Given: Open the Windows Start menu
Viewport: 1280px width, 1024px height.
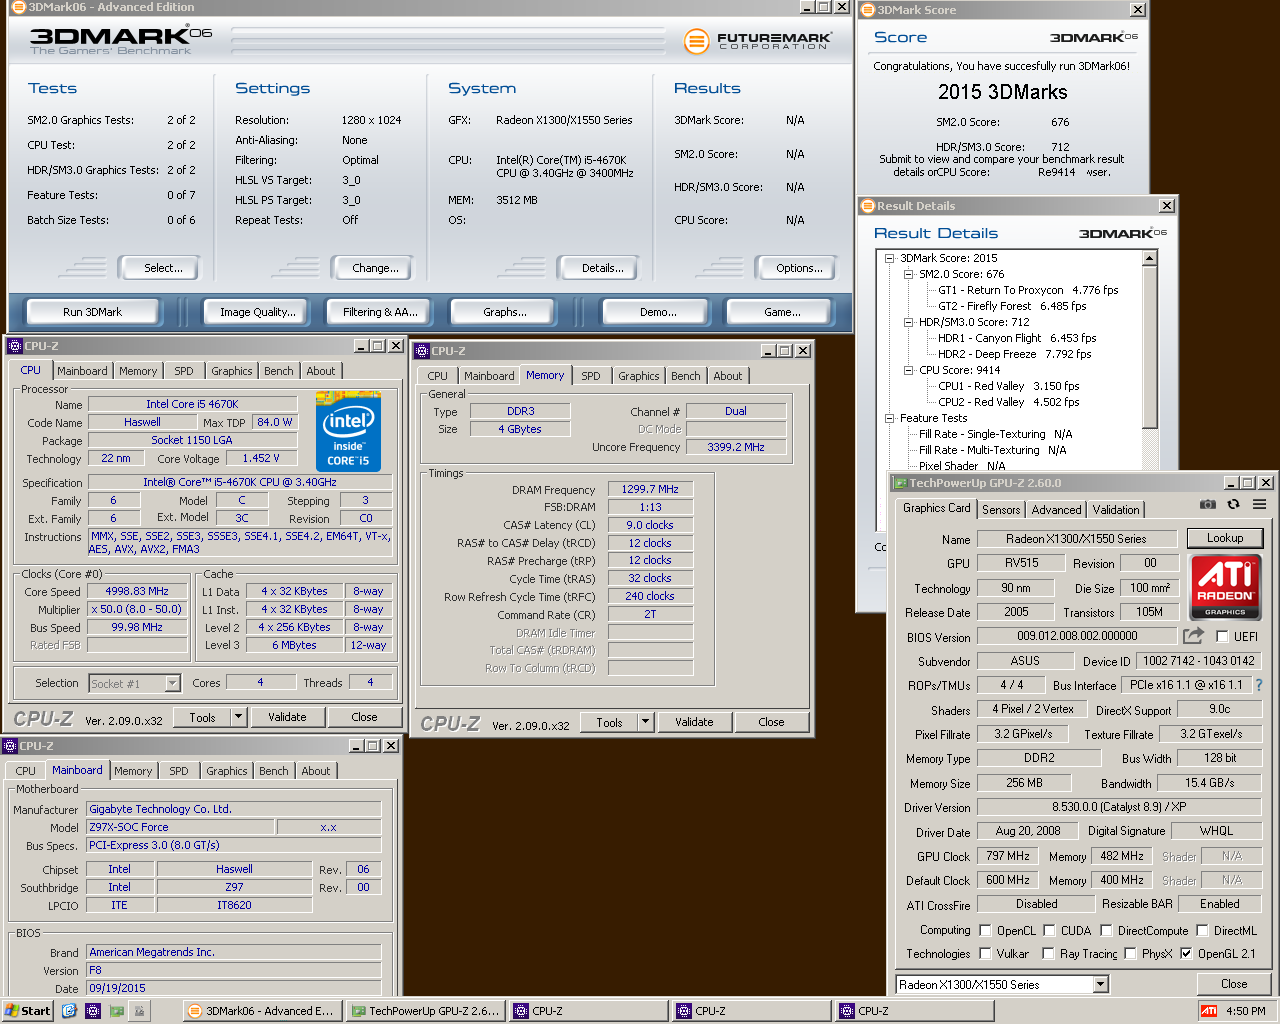Looking at the screenshot, I should click(27, 1011).
